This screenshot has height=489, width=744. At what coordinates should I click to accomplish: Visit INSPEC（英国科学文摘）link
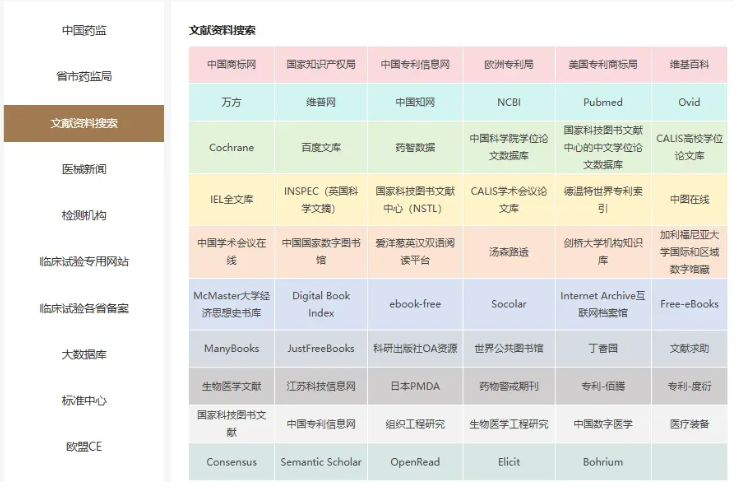click(x=325, y=202)
